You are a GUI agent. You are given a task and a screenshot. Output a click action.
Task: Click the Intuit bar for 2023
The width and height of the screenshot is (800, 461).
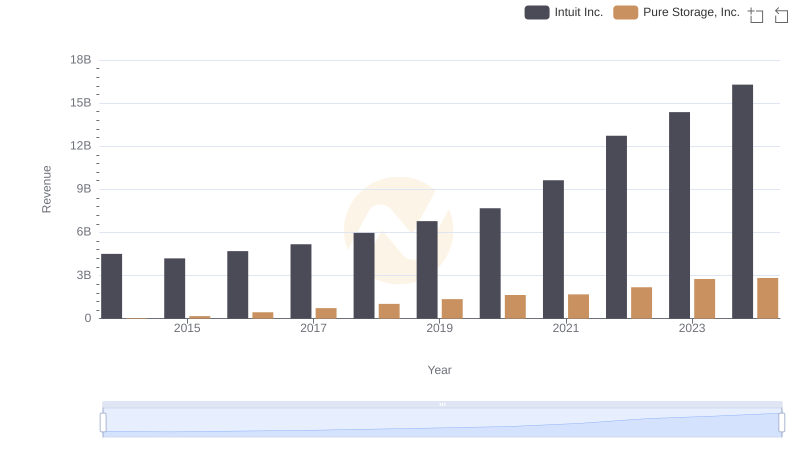click(x=680, y=215)
